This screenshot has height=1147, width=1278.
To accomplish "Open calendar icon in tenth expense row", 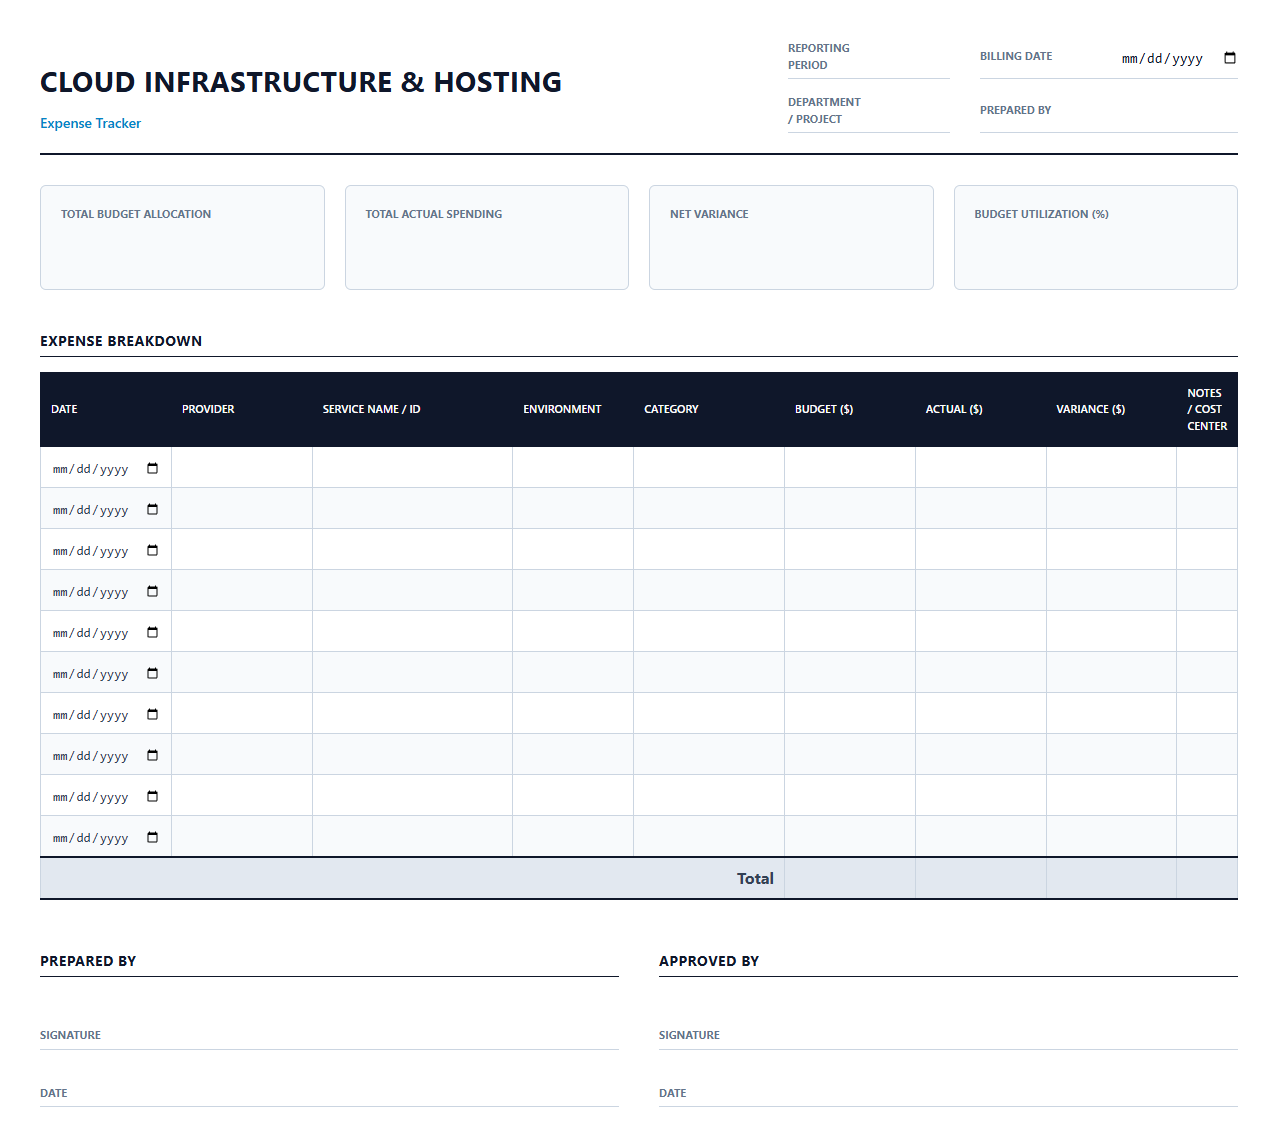I will [152, 837].
